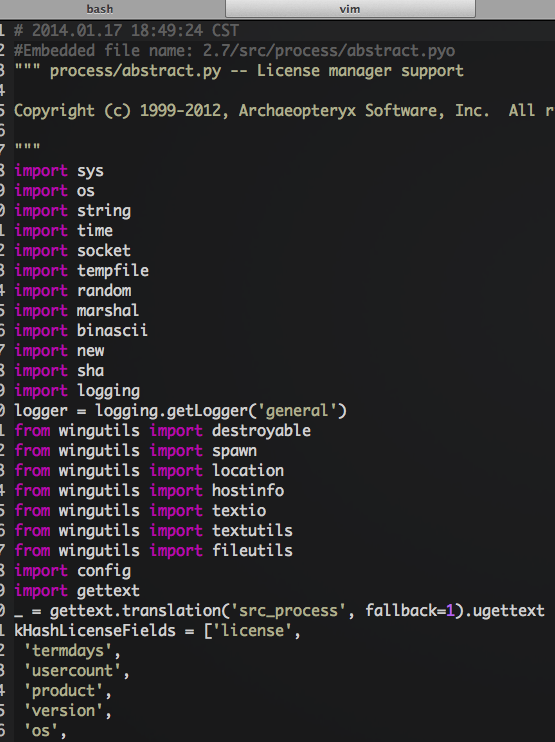
Task: Select the vim terminal tab
Action: pos(350,9)
